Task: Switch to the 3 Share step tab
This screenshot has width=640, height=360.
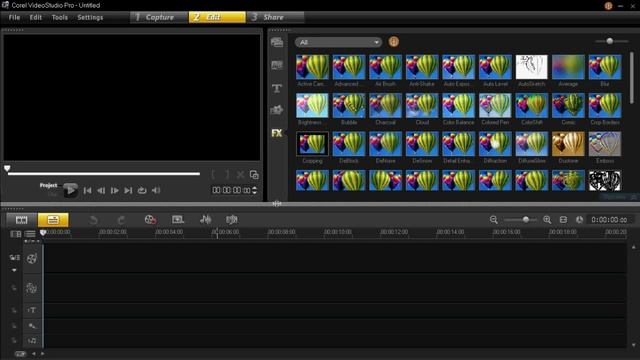Action: [275, 17]
